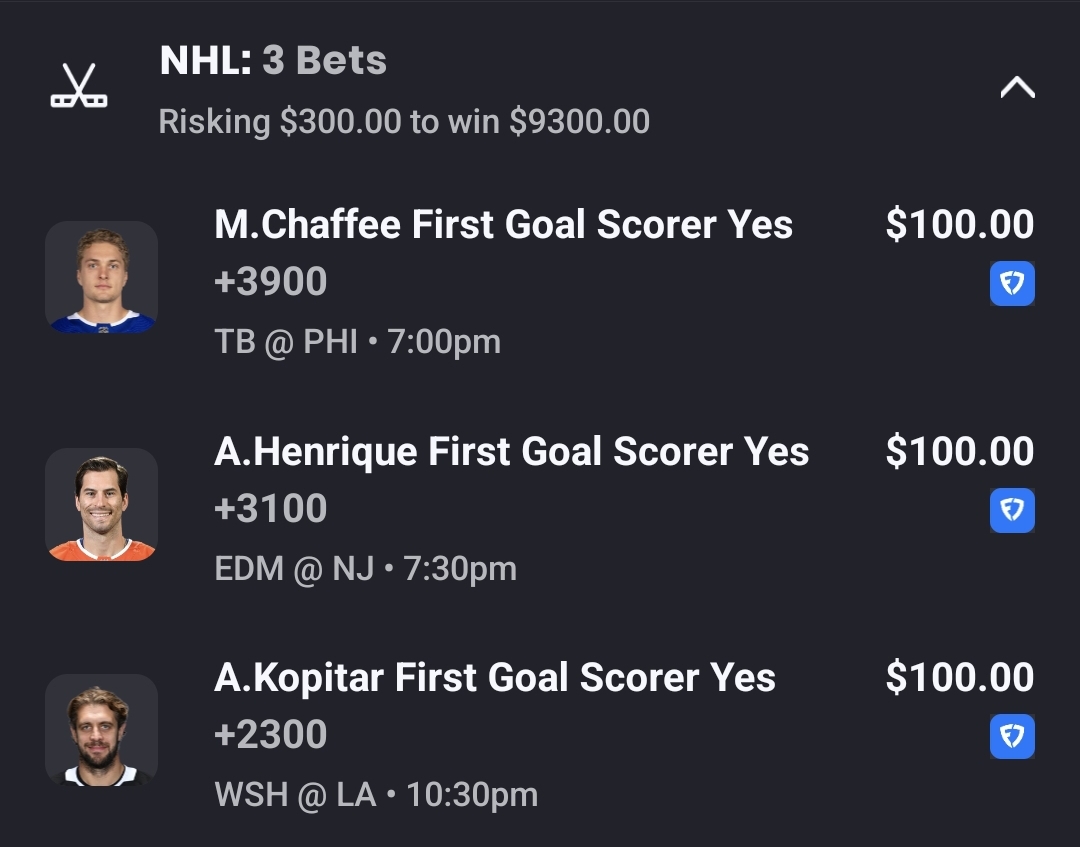Open M.Chaffee player headshot
The height and width of the screenshot is (847, 1080).
[101, 277]
